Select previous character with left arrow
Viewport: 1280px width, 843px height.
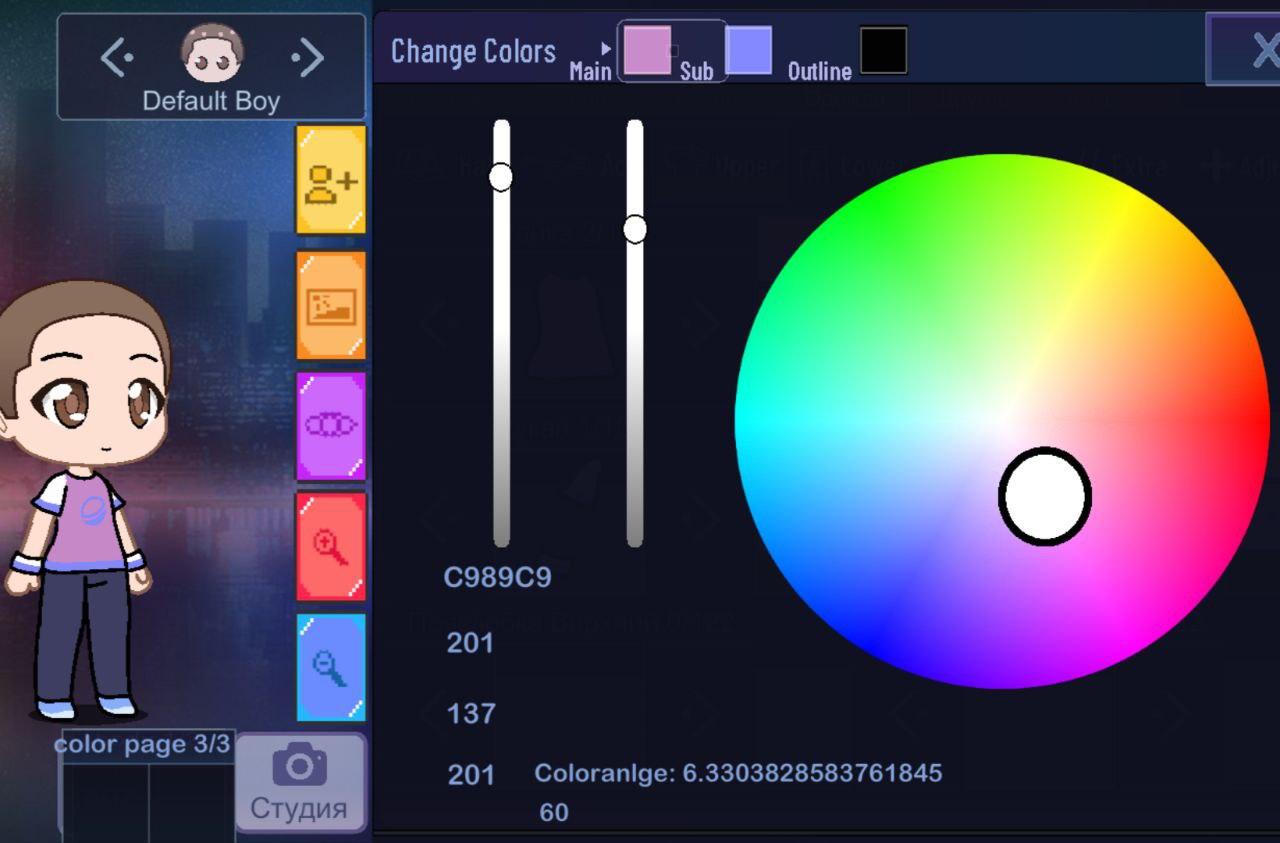pos(116,58)
